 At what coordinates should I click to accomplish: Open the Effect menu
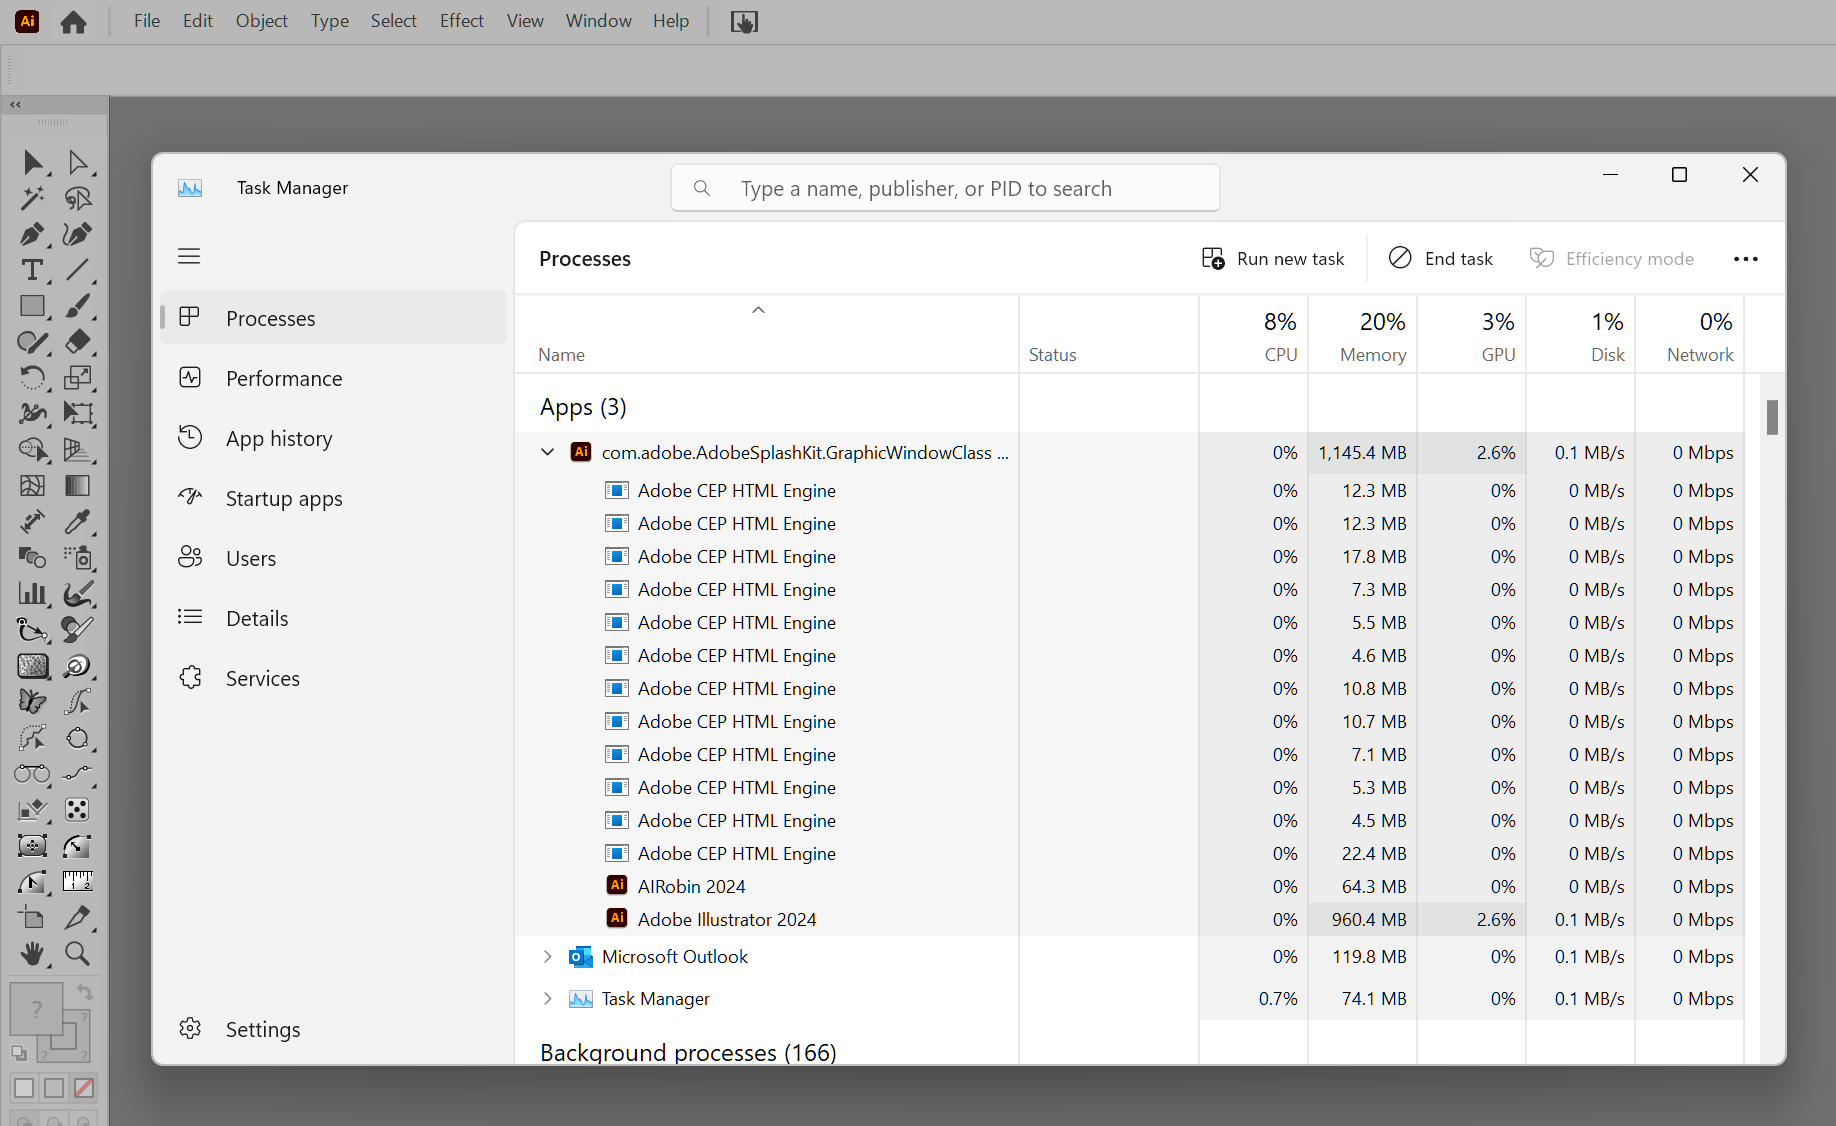tap(461, 20)
